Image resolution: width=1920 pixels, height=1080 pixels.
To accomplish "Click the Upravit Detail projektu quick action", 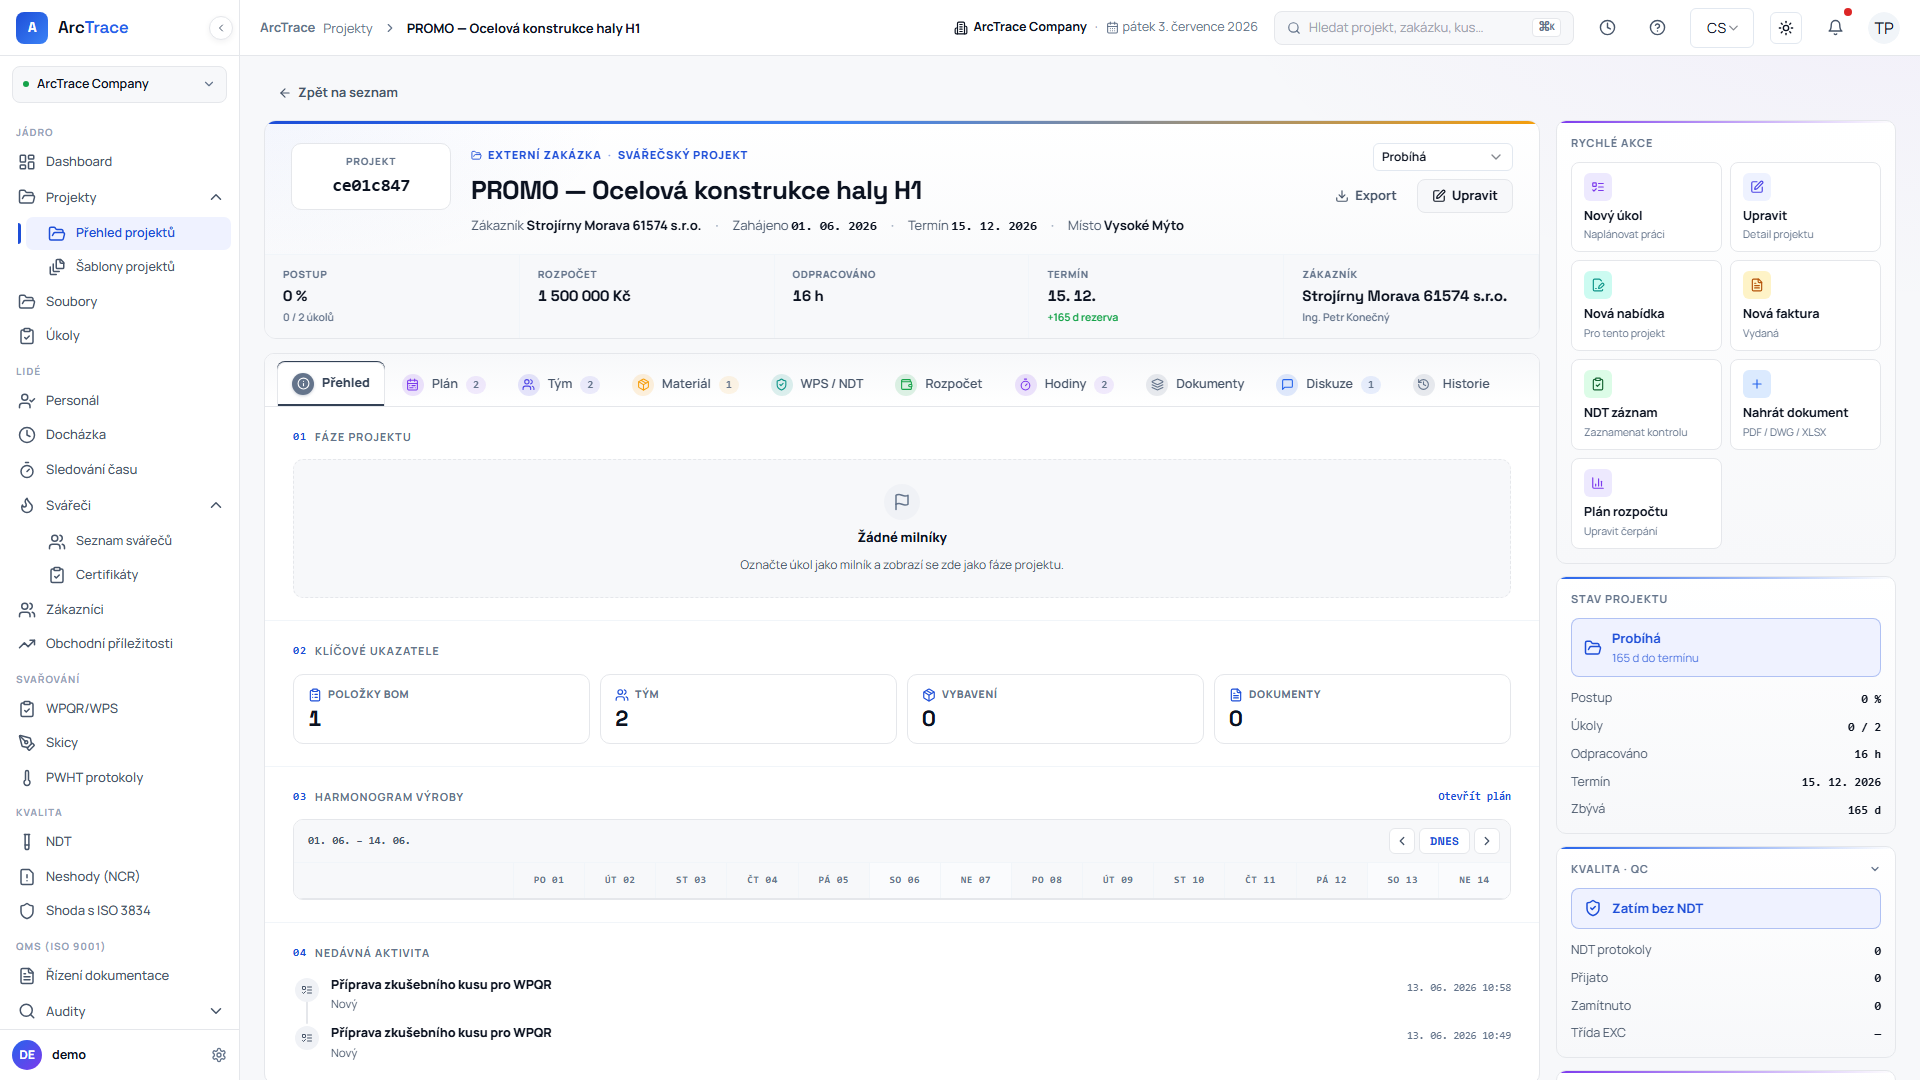I will 1805,207.
